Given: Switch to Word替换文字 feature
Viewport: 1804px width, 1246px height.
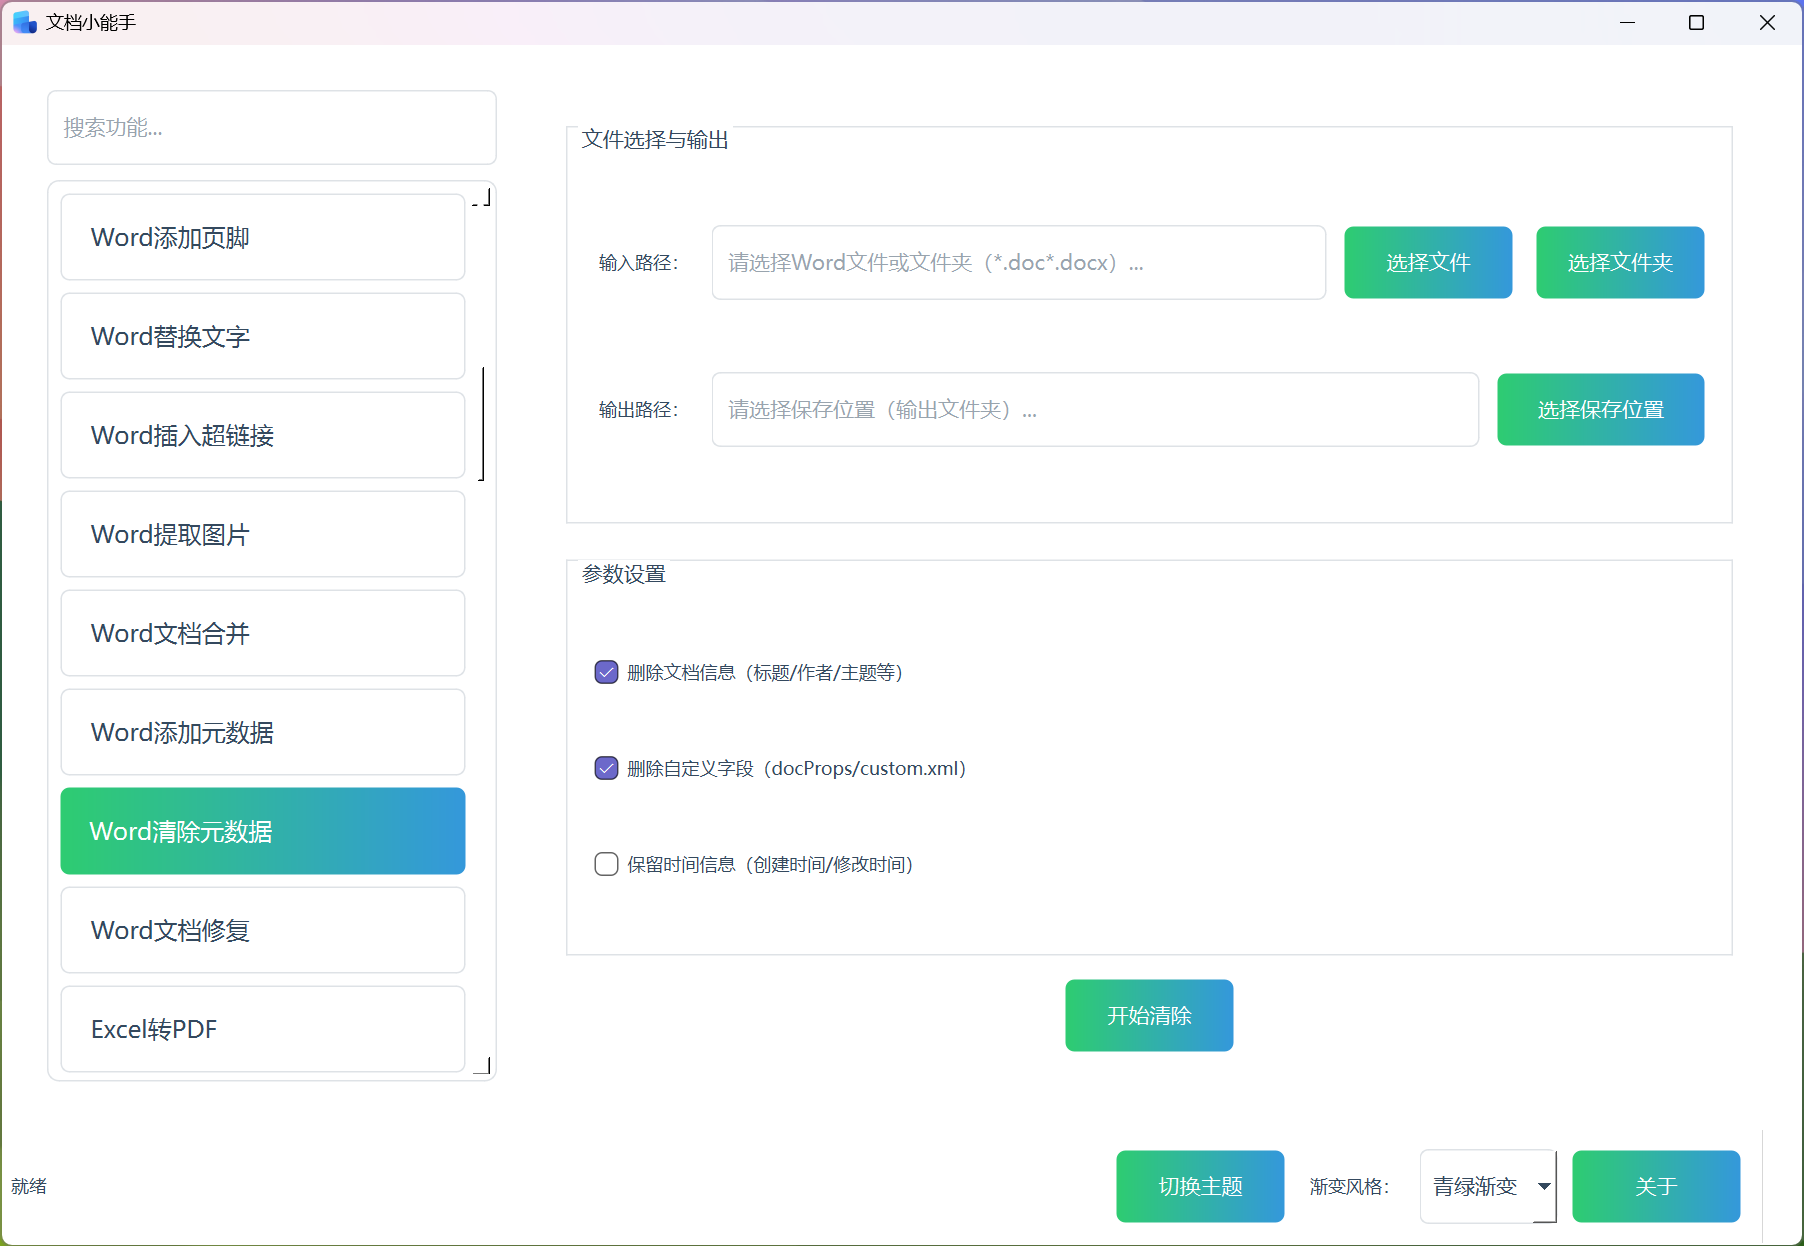Looking at the screenshot, I should pos(262,336).
